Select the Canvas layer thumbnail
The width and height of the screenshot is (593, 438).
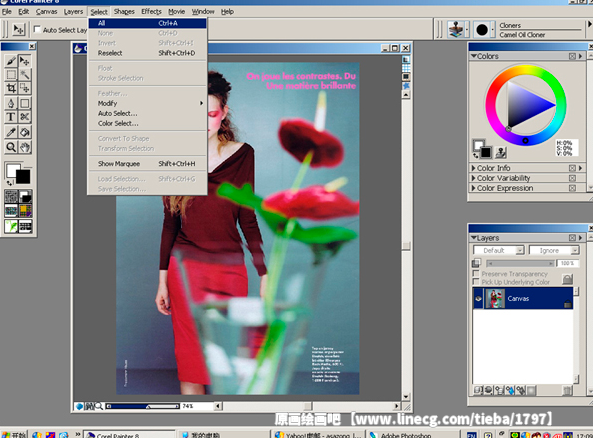(x=495, y=298)
